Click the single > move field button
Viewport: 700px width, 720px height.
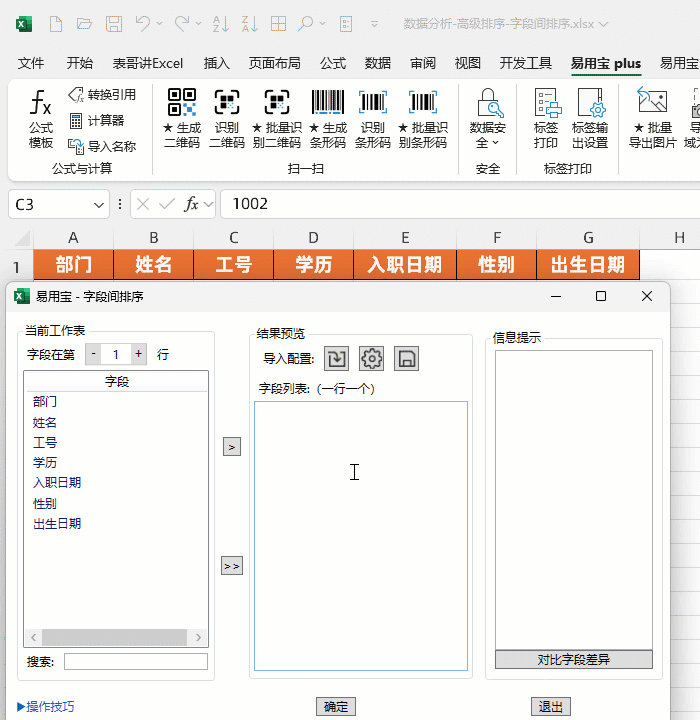(232, 447)
